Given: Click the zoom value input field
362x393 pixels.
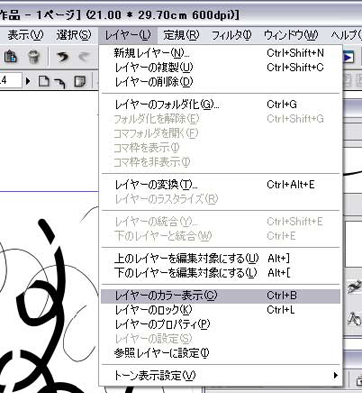Looking at the screenshot, I should (x=11, y=81).
